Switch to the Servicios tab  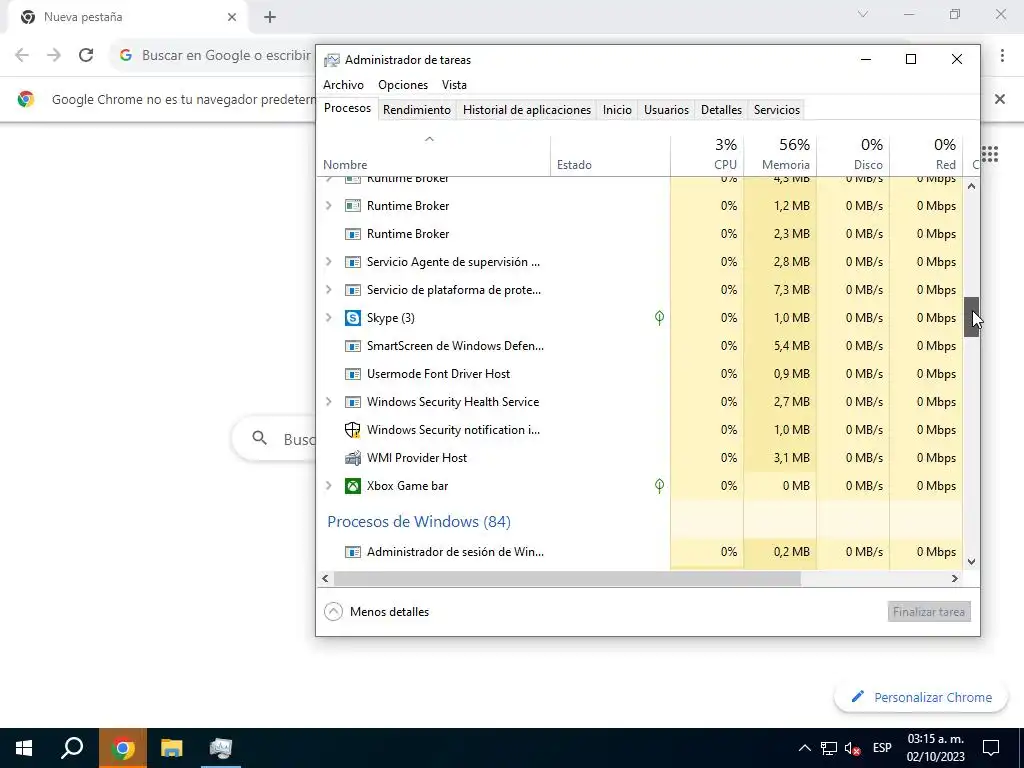pos(776,110)
